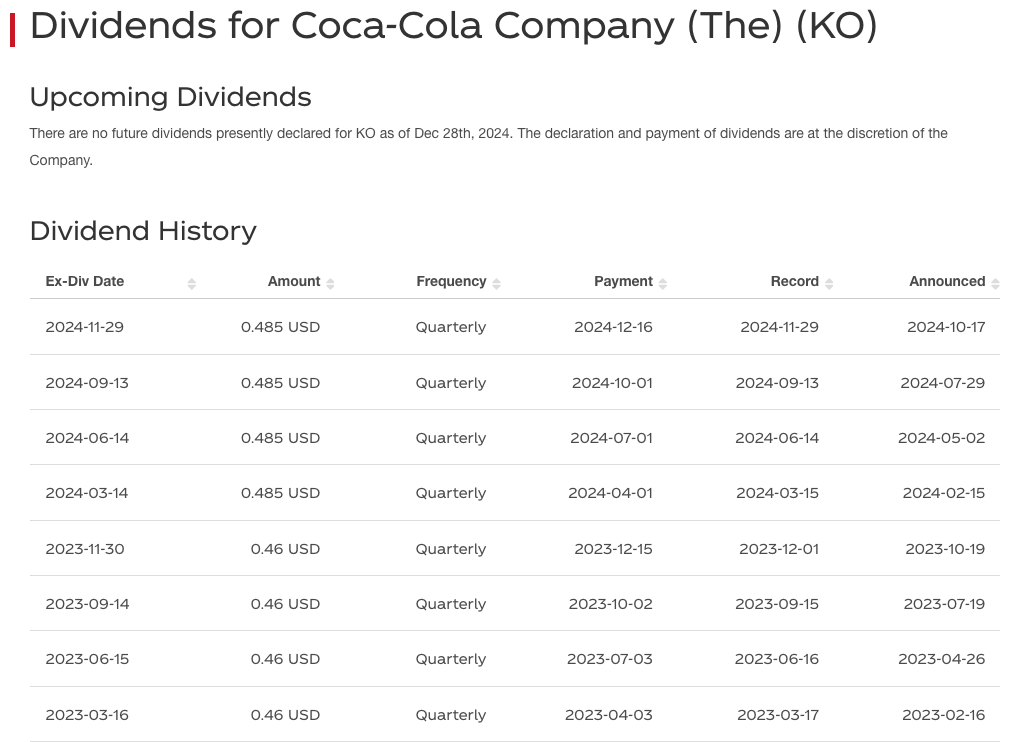Screen dimensions: 1013x742
Task: Click the Amount column sort icon
Action: coord(330,283)
